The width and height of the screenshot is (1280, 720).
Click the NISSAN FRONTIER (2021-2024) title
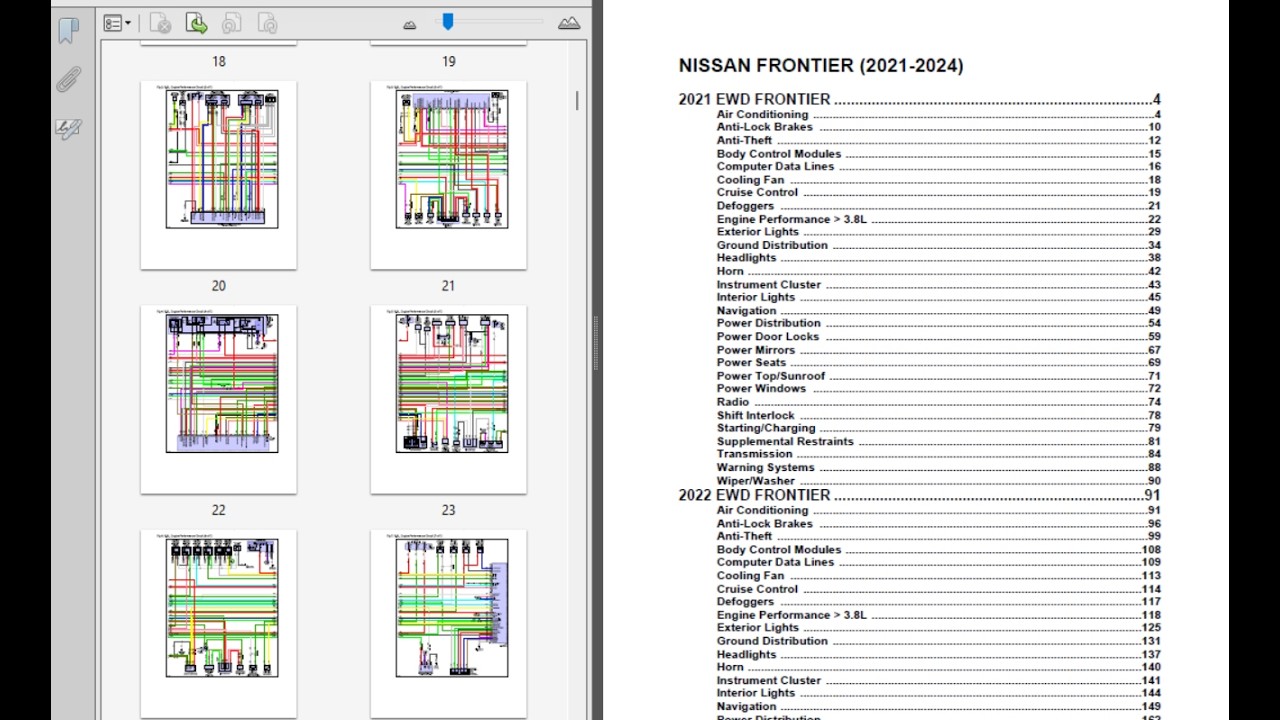(x=821, y=66)
